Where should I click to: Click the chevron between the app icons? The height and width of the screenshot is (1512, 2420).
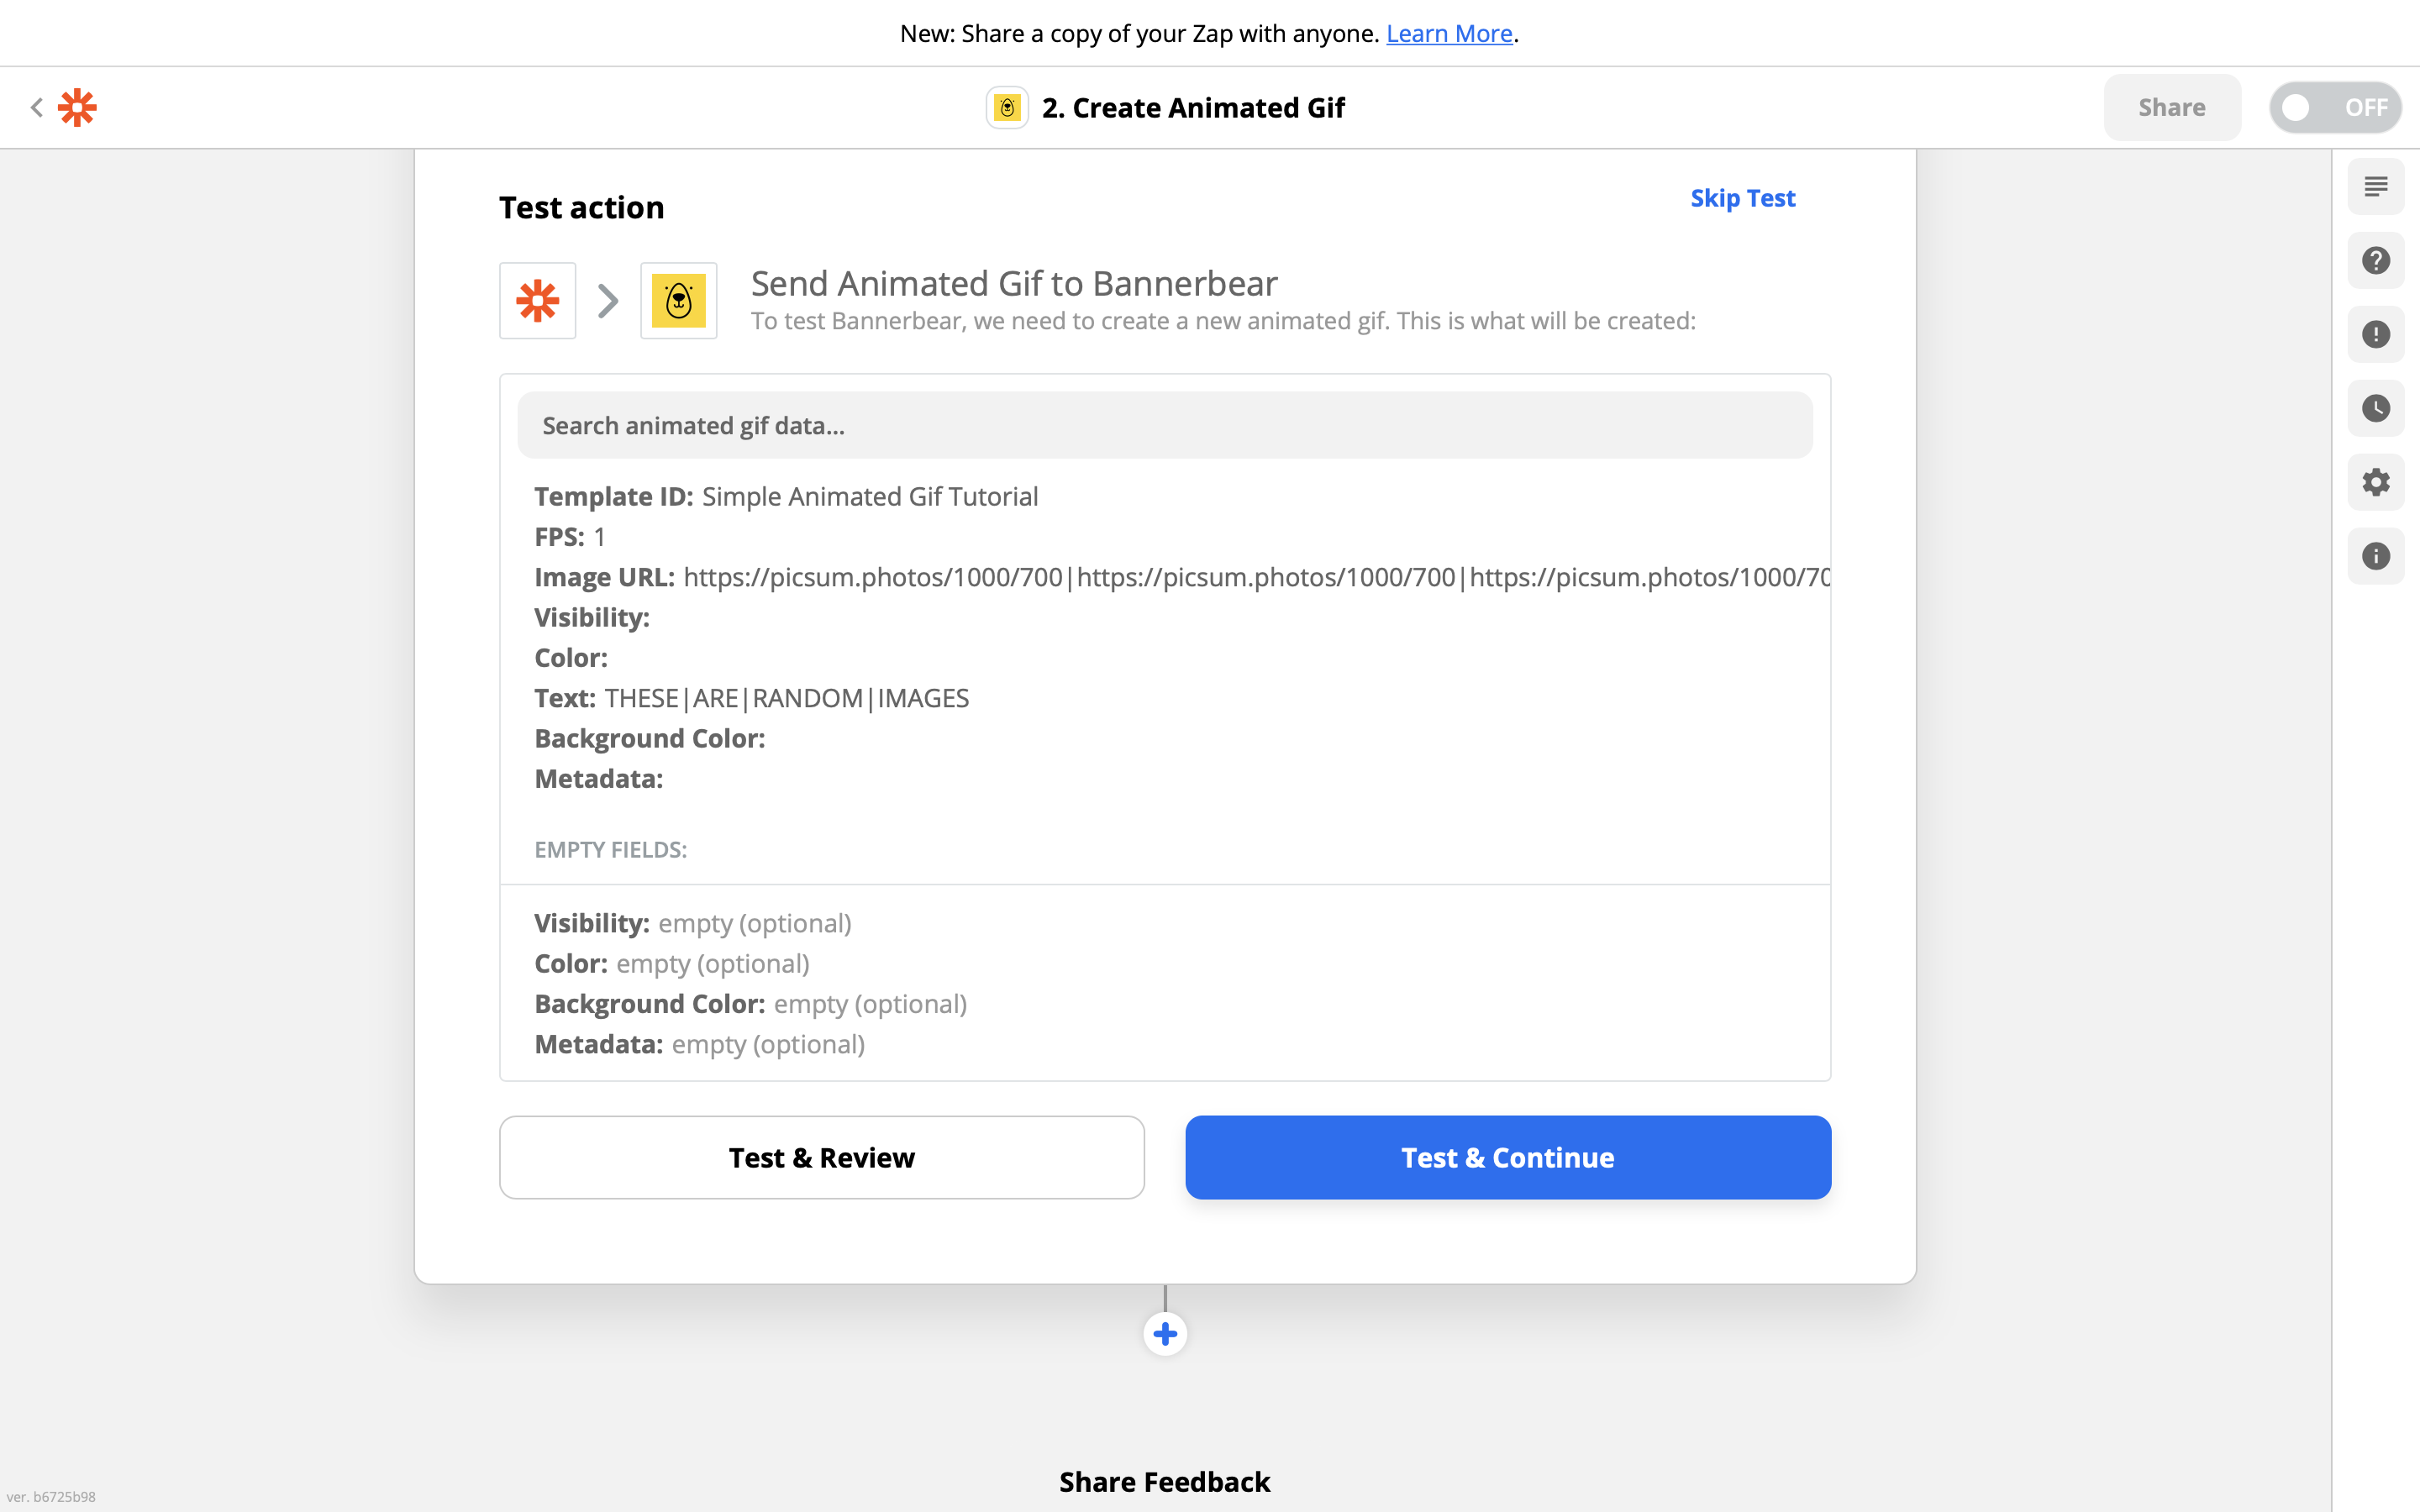coord(608,301)
